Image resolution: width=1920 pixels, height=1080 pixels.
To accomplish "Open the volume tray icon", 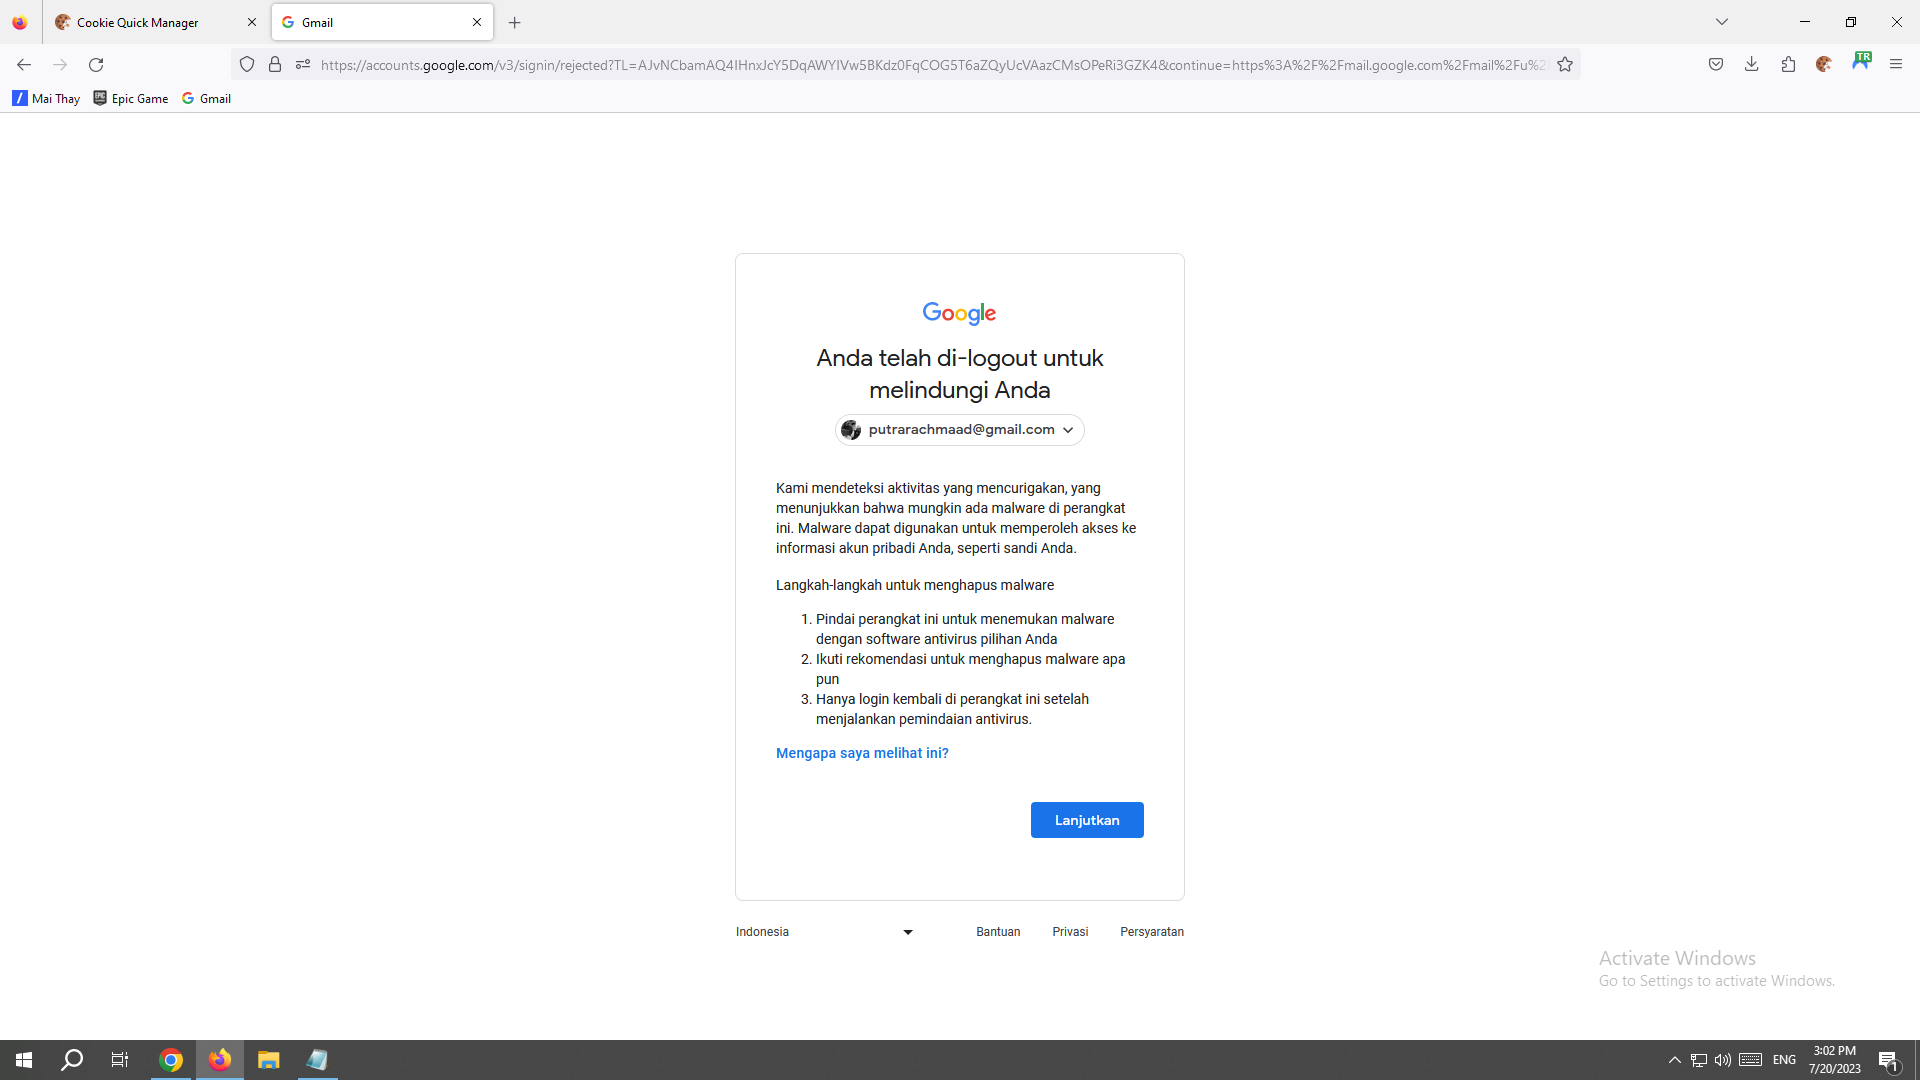I will [x=1722, y=1060].
